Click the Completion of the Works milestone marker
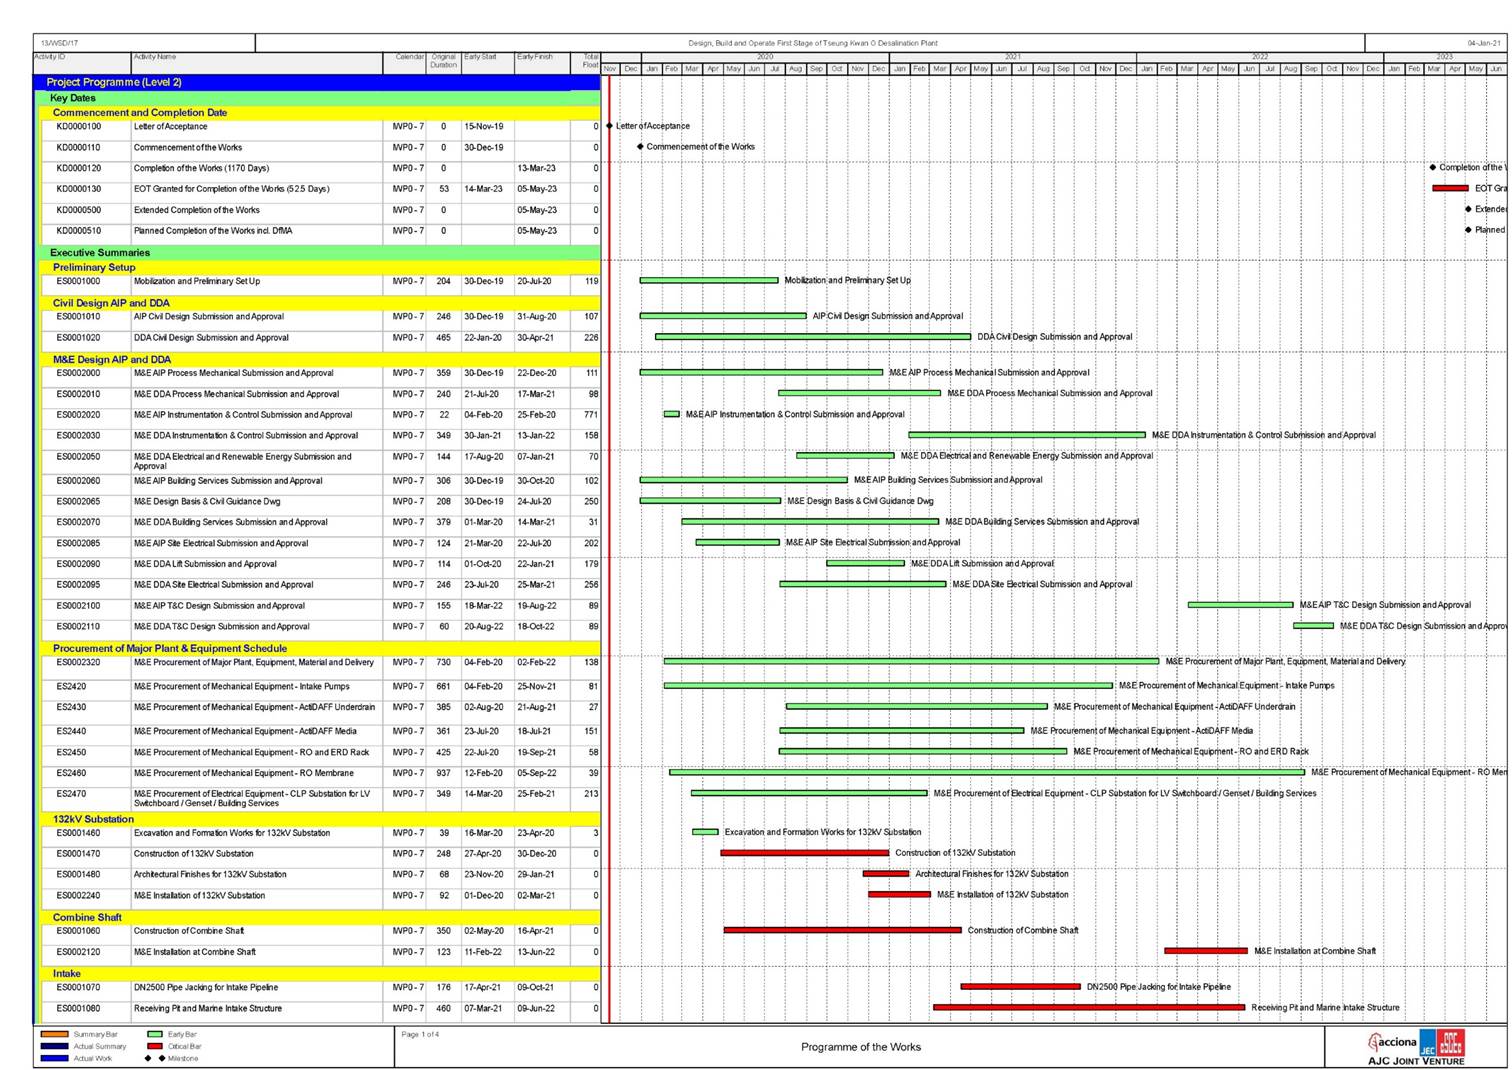1512x1070 pixels. [x=1433, y=168]
